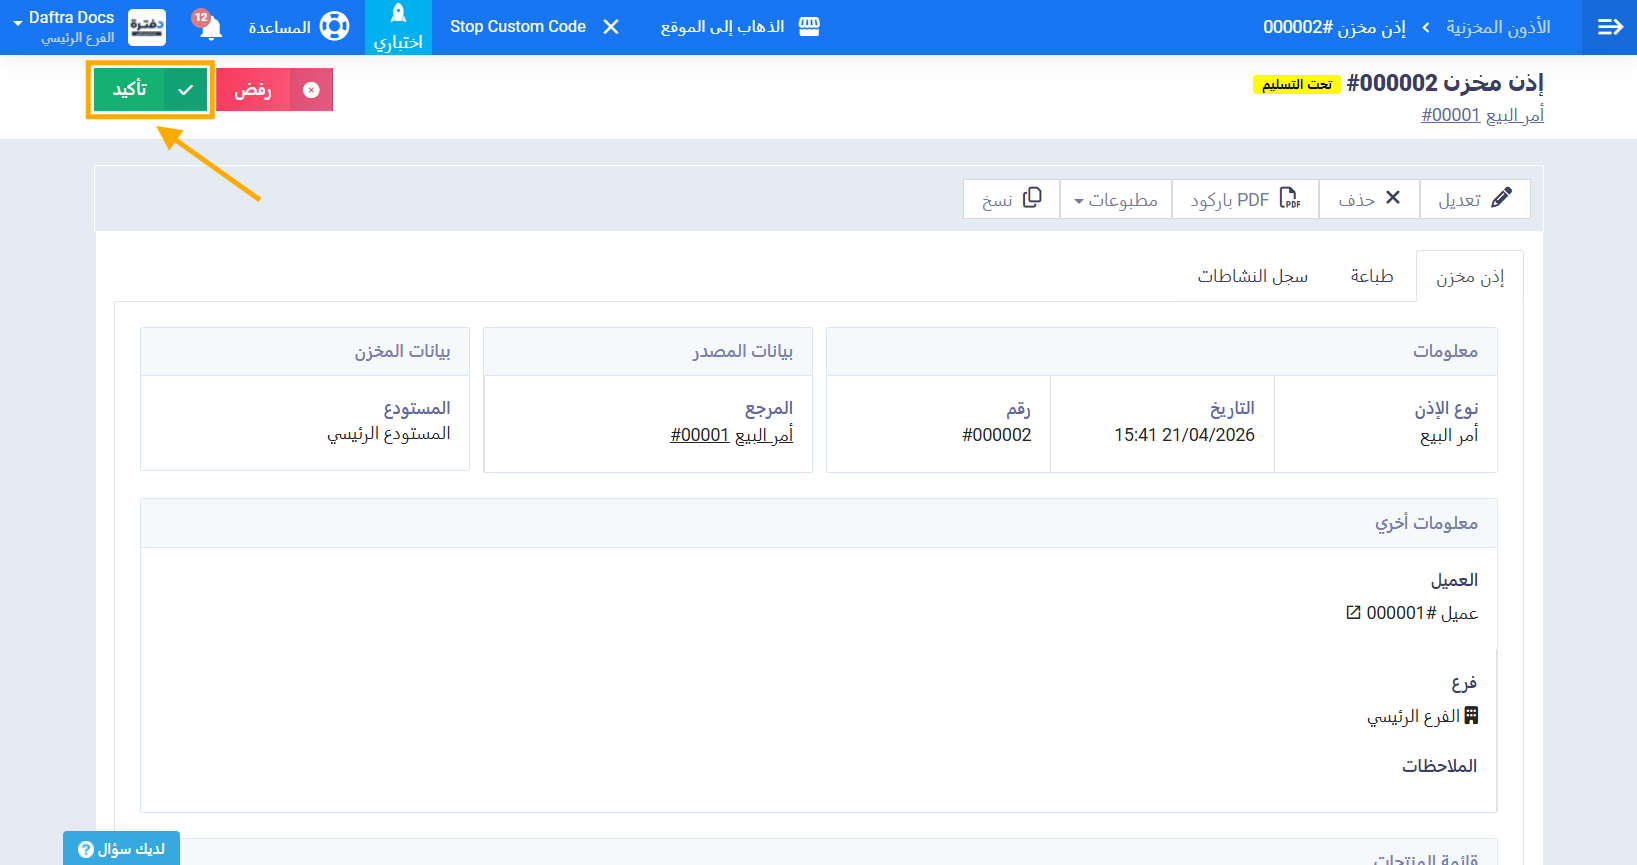This screenshot has width=1637, height=865.
Task: Click the نسخ copy button
Action: coord(1011,200)
